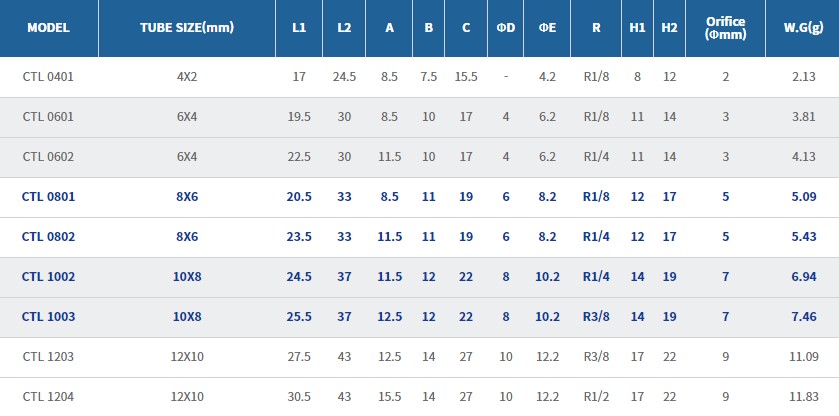
Task: Click the CTL 1002 model name
Action: [x=48, y=276]
